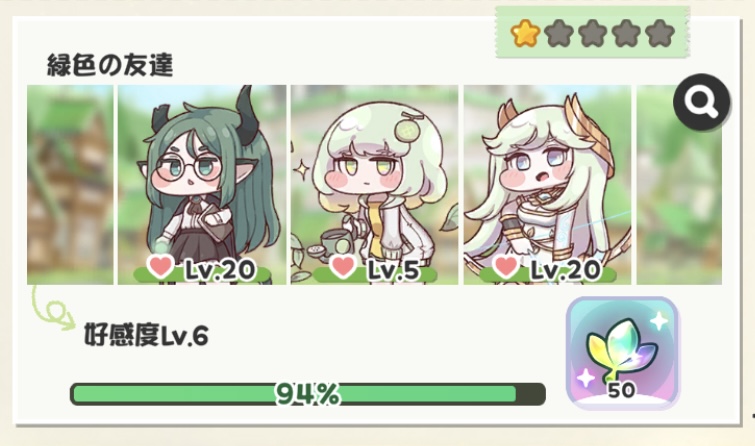Click the 50 count on reward
Viewport: 755px width, 446px height.
[x=622, y=390]
